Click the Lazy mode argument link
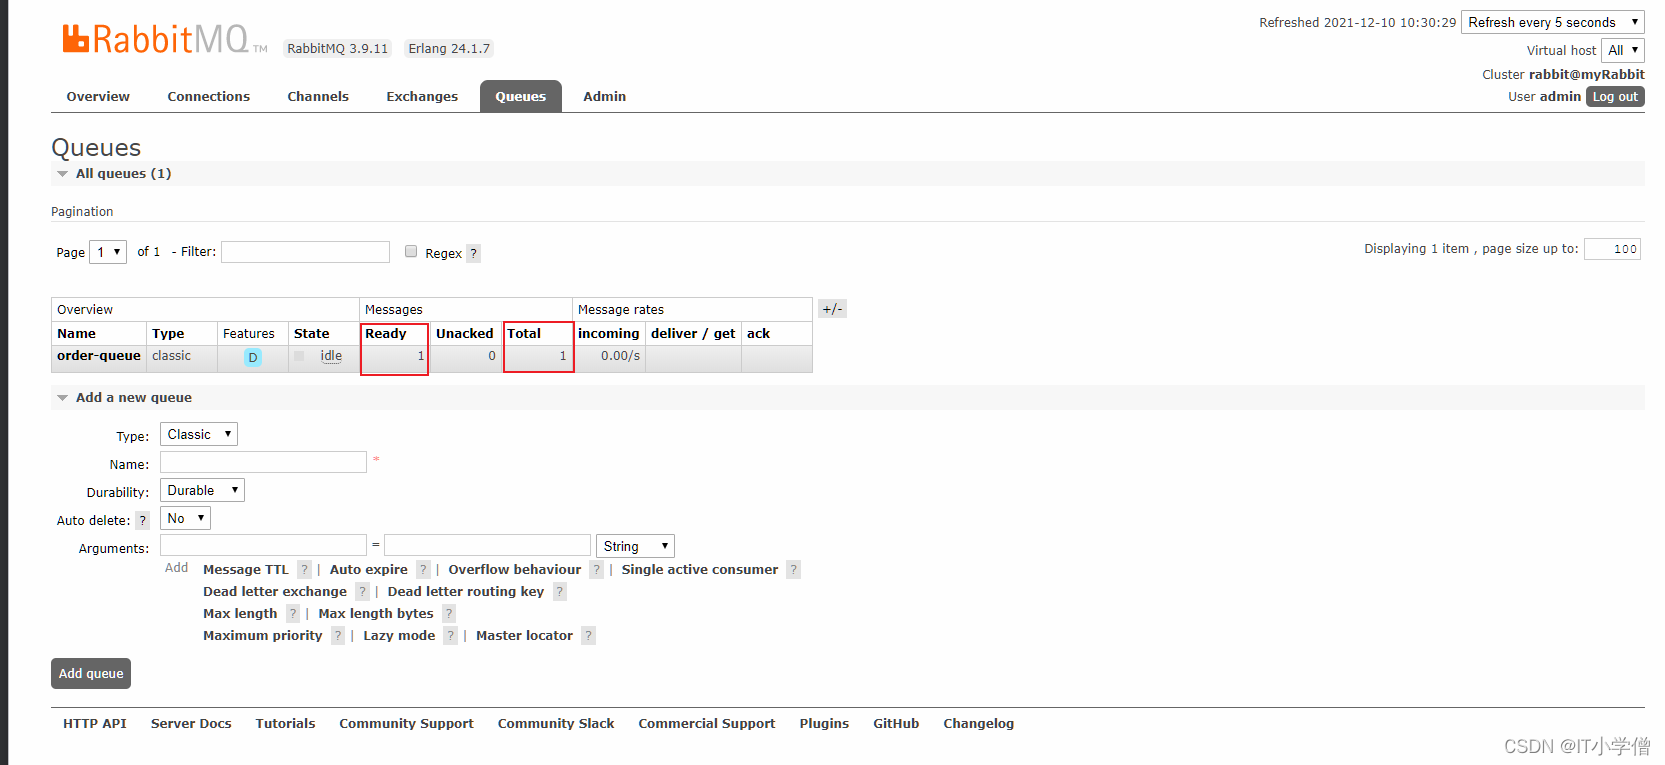 point(399,636)
